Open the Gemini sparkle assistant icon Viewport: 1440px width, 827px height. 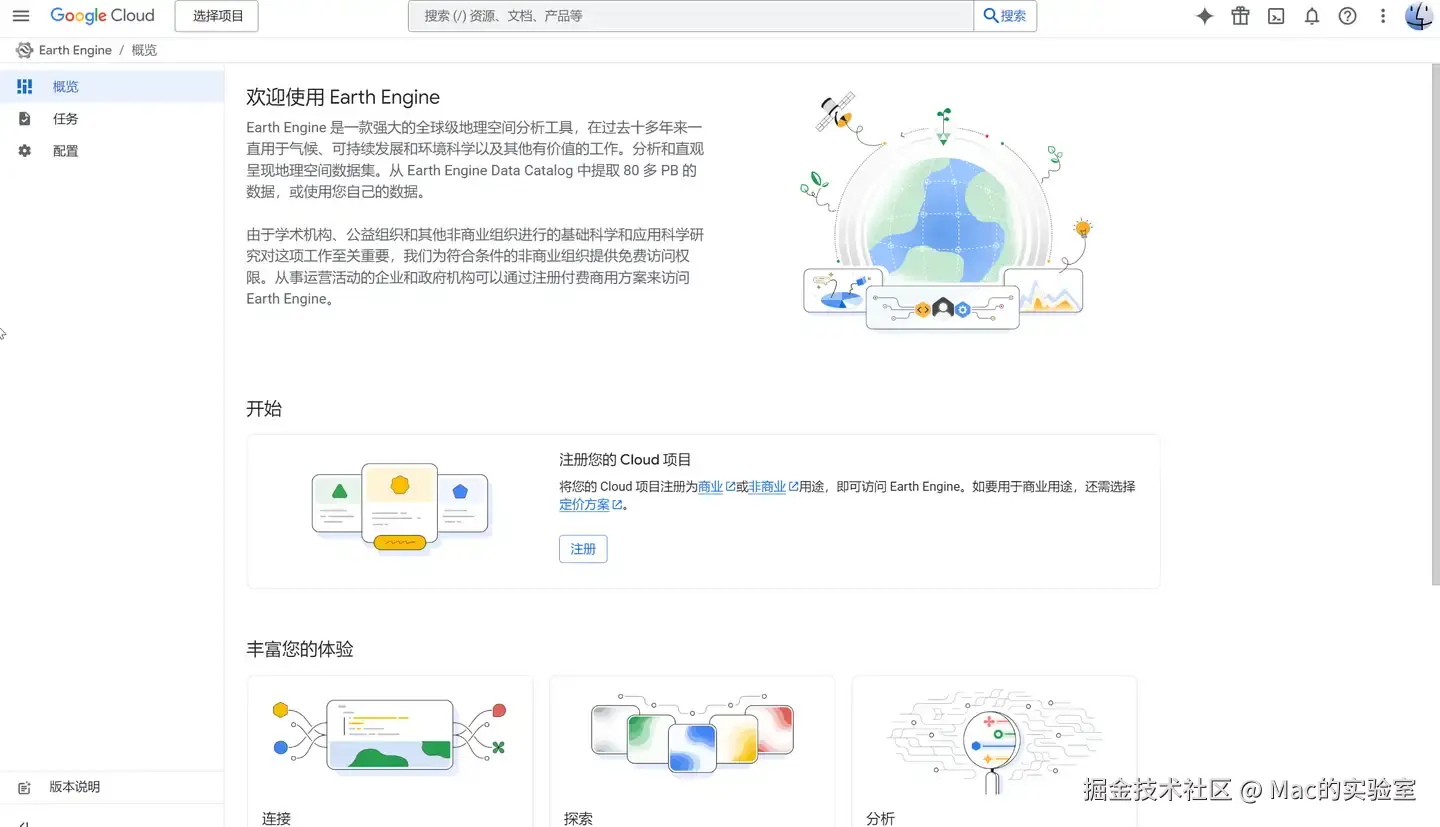(1205, 16)
